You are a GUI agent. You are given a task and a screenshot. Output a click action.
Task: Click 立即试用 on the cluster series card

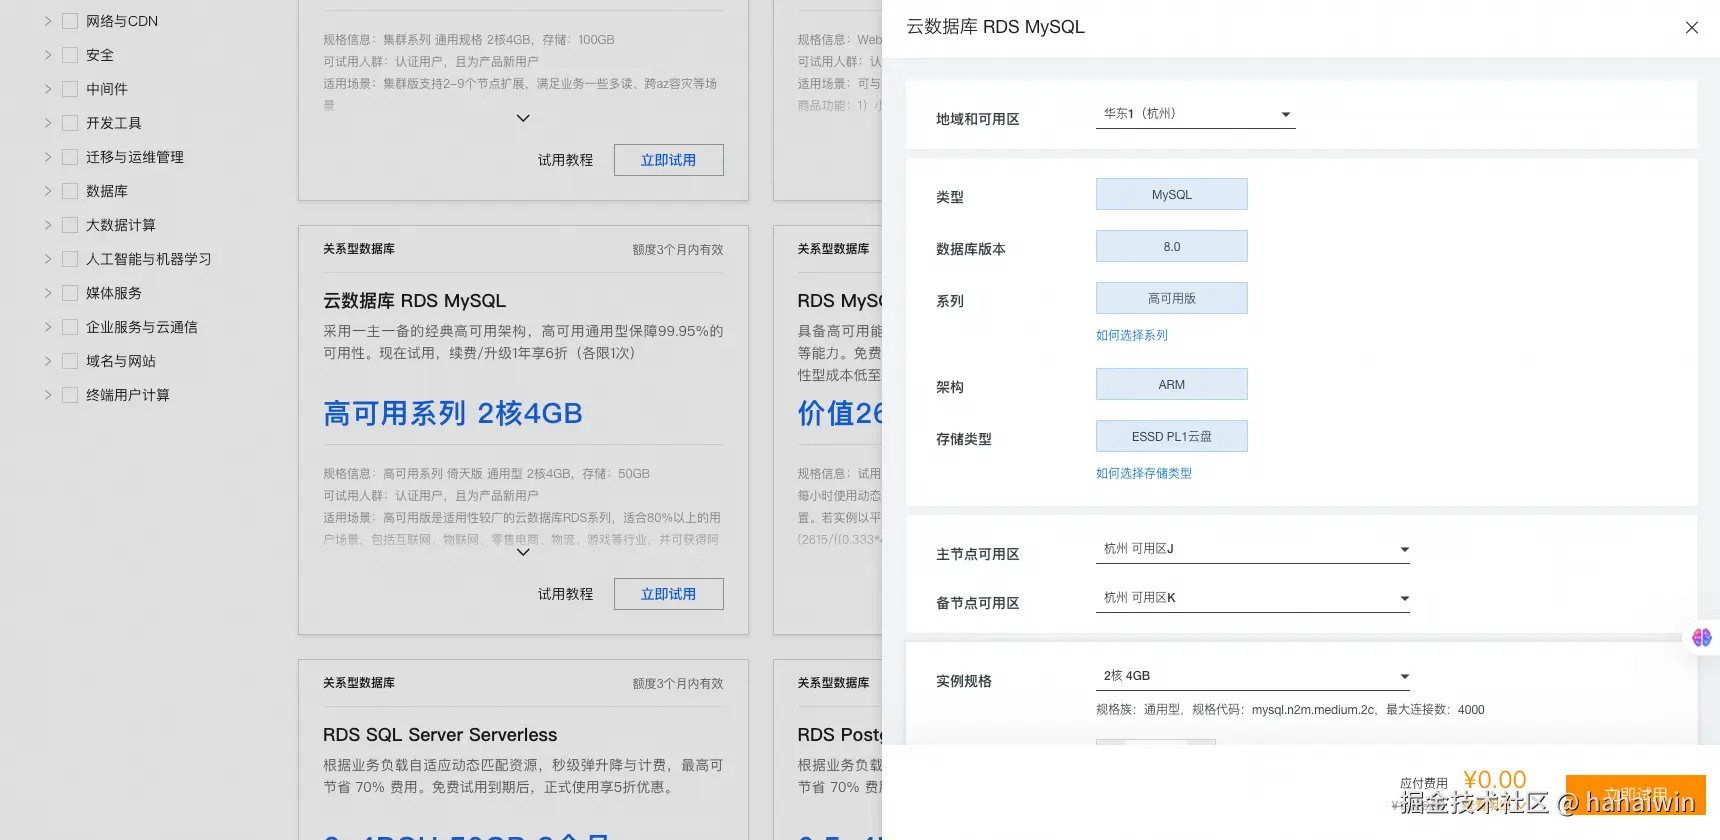(x=669, y=160)
